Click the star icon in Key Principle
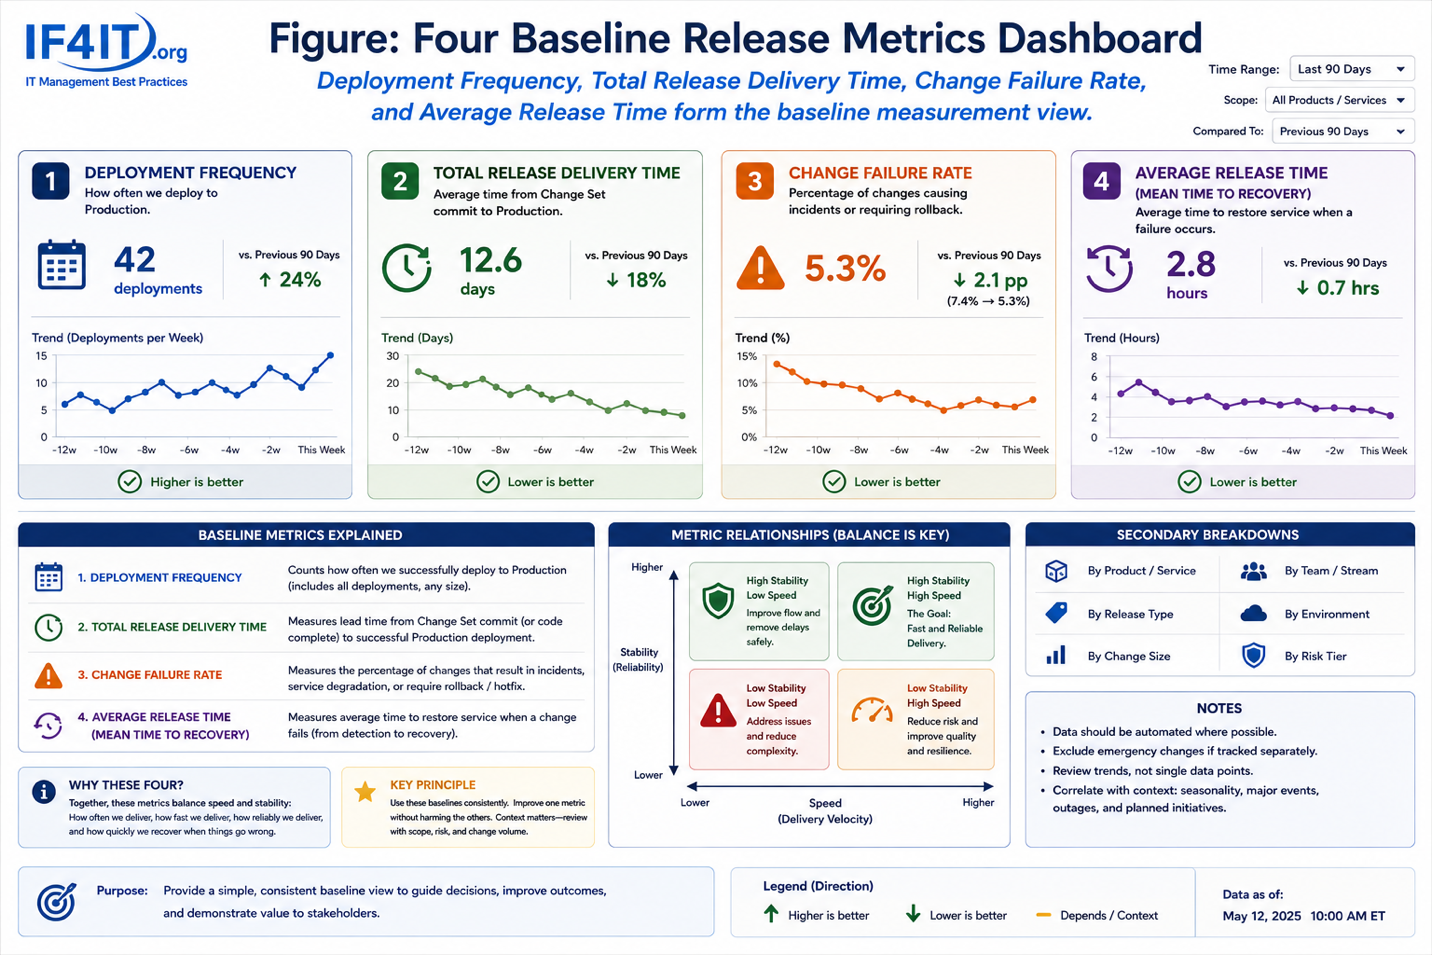This screenshot has height=955, width=1432. pyautogui.click(x=365, y=792)
